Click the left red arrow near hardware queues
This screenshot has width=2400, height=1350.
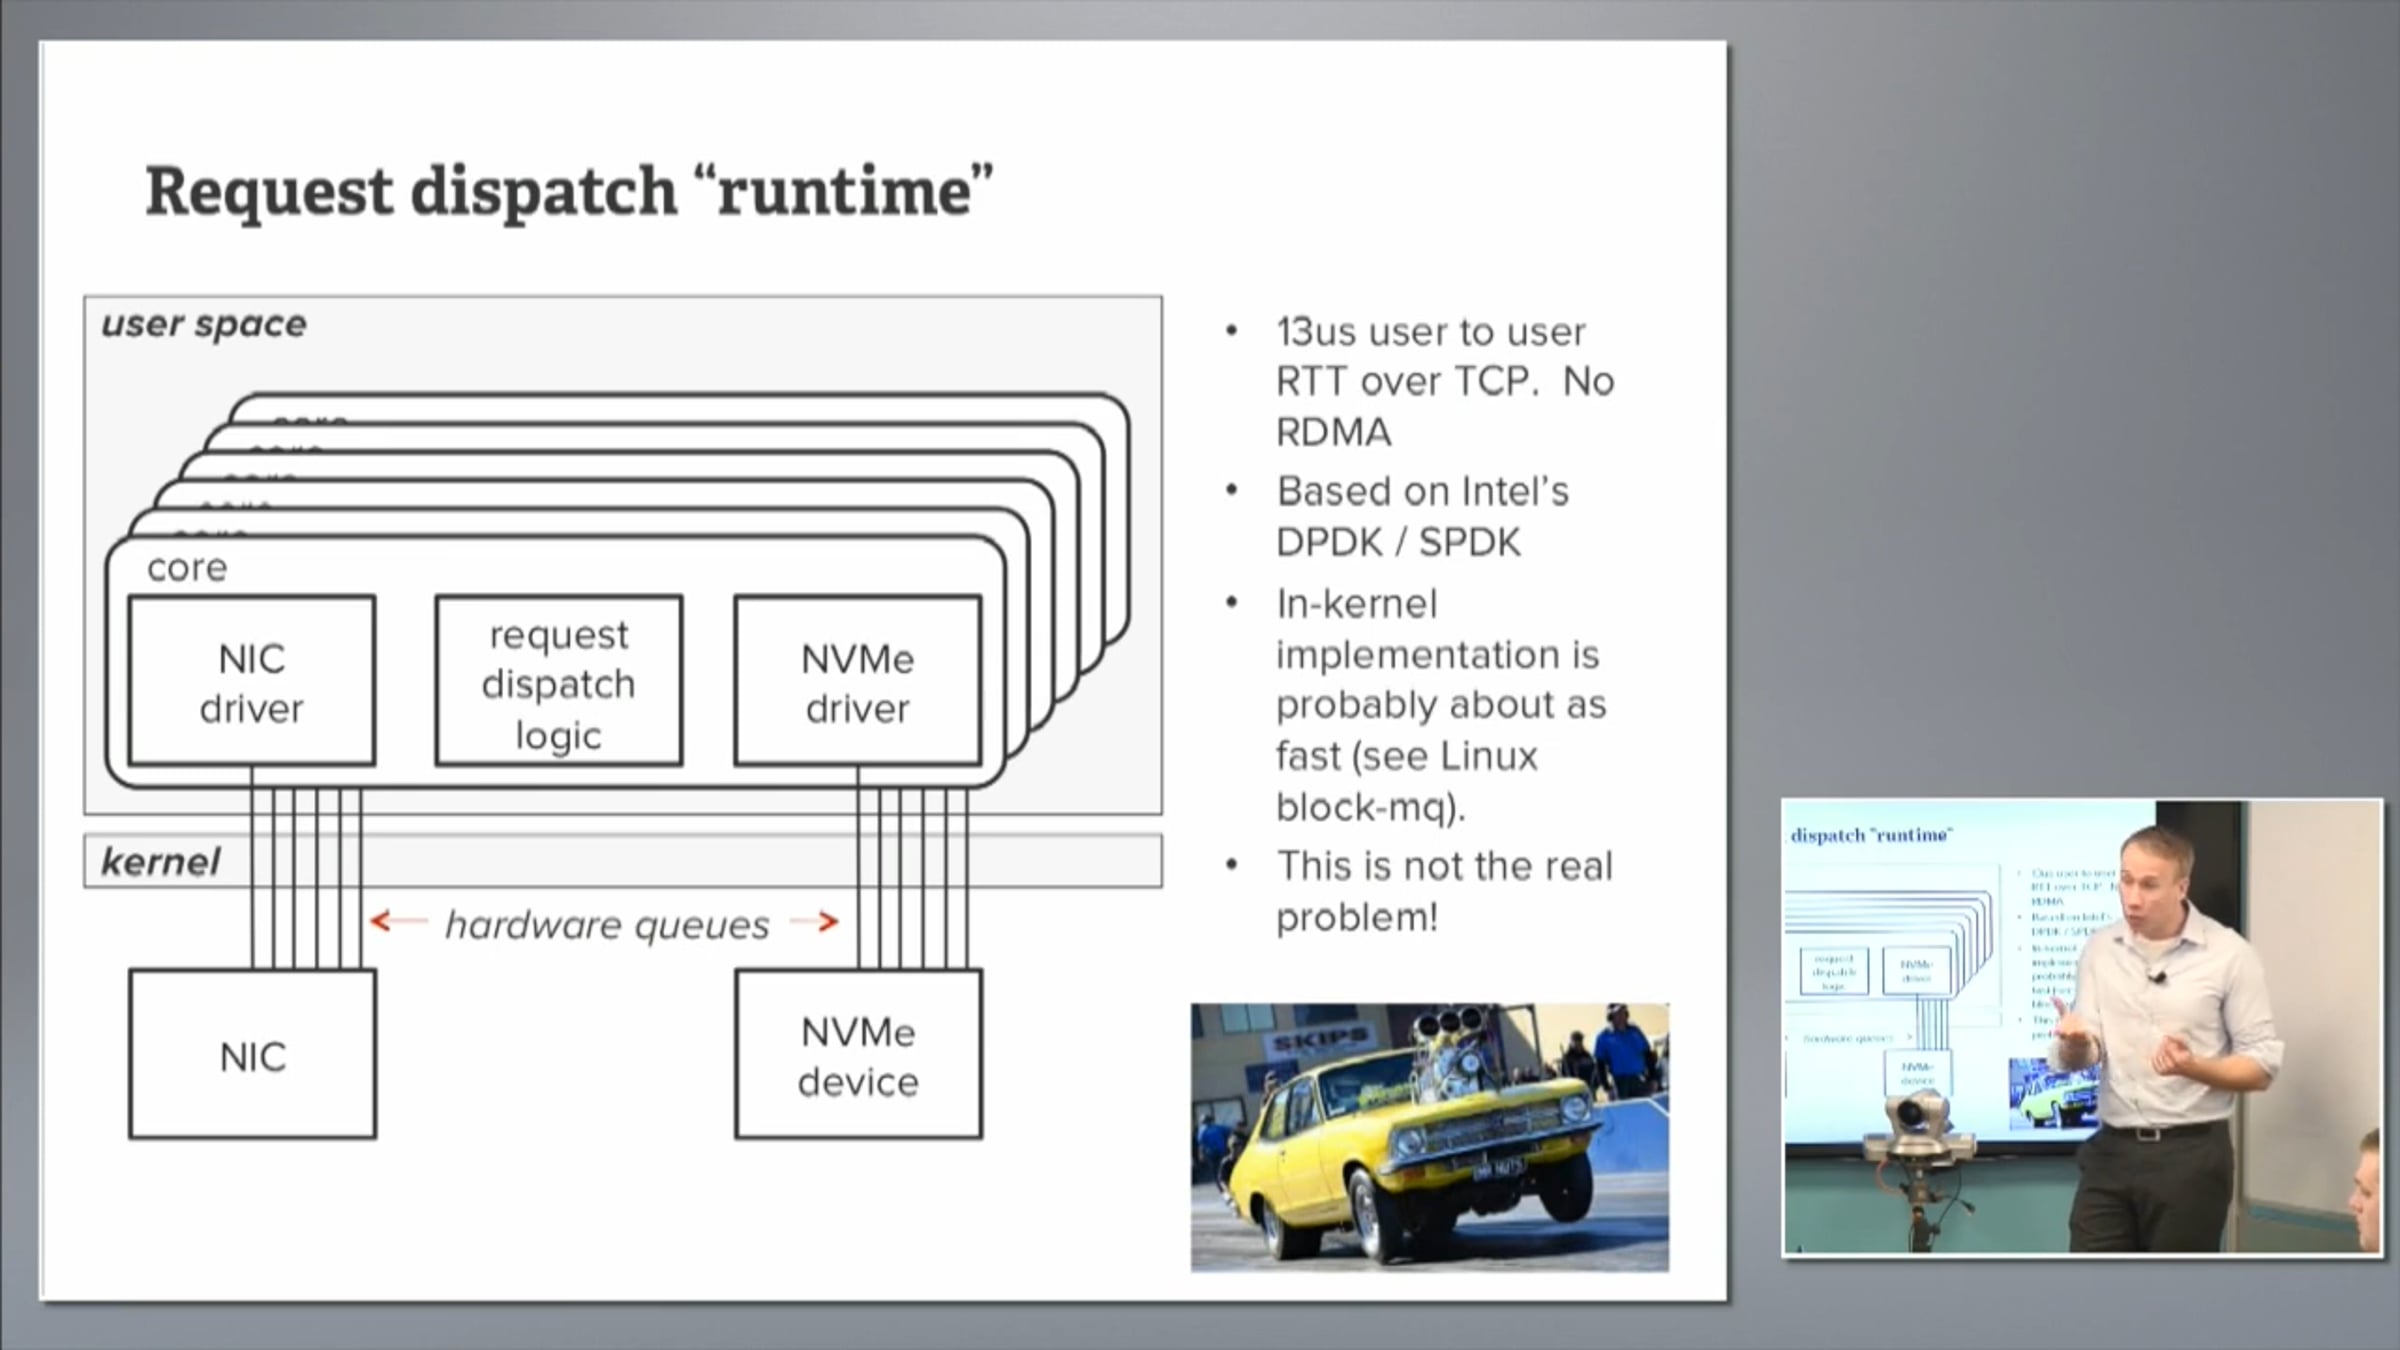click(x=398, y=921)
